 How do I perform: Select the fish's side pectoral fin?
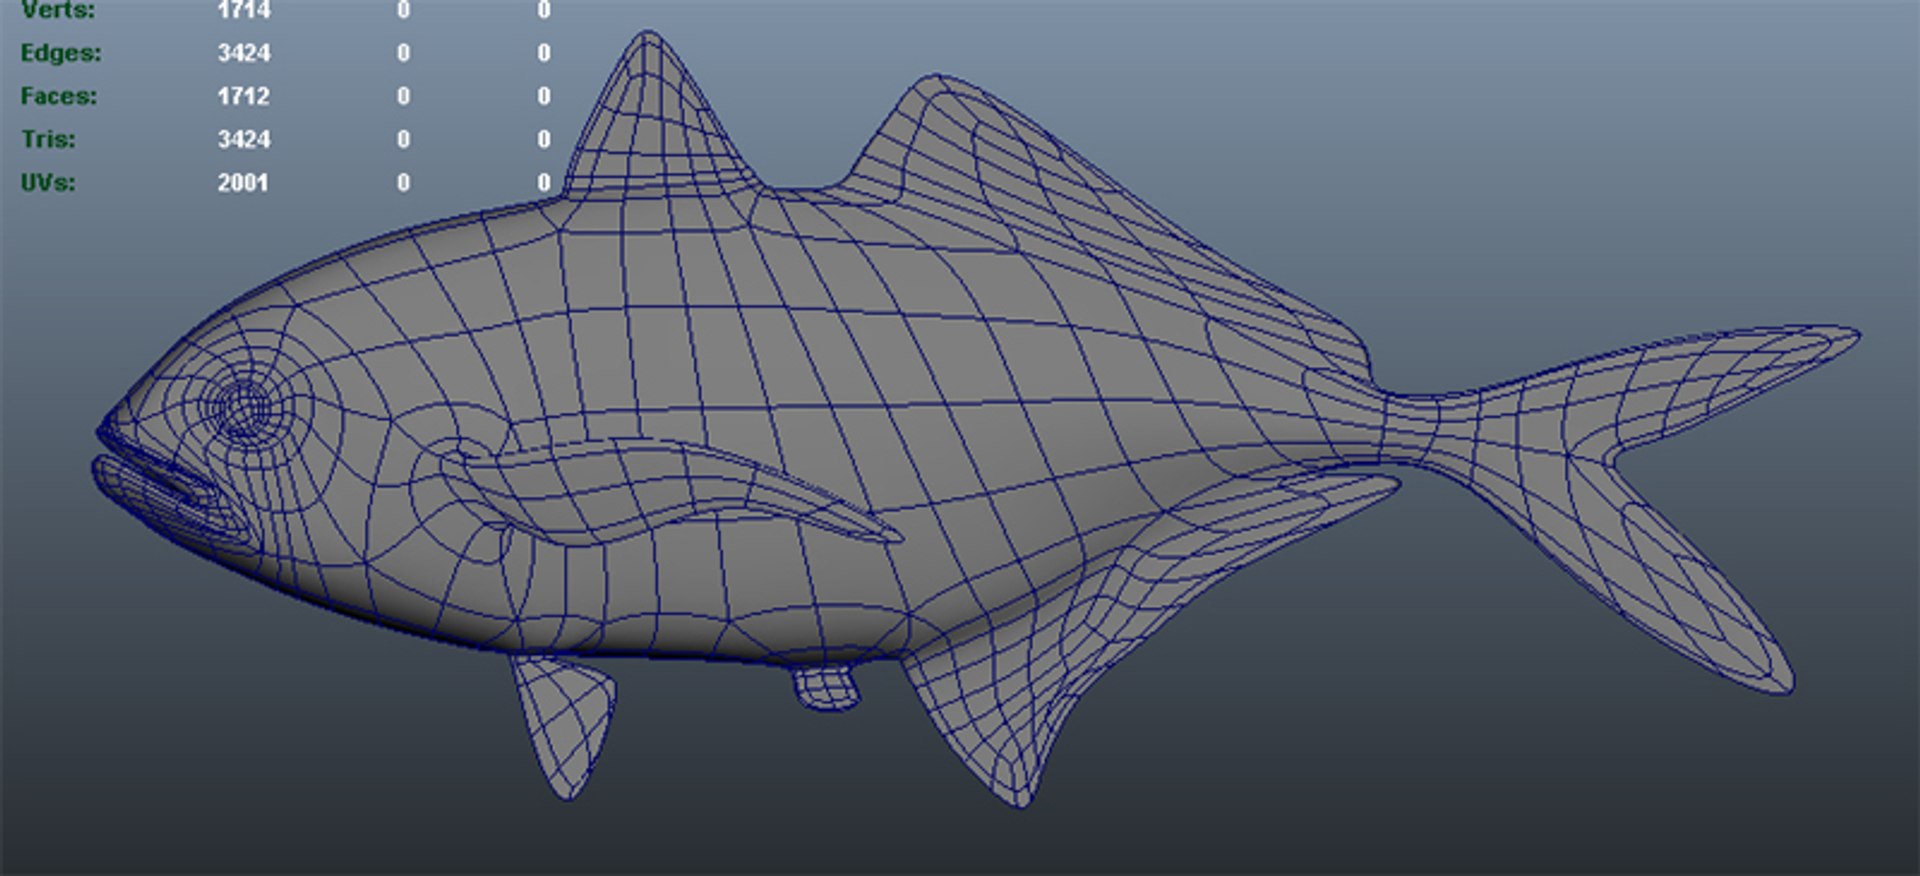(670, 490)
